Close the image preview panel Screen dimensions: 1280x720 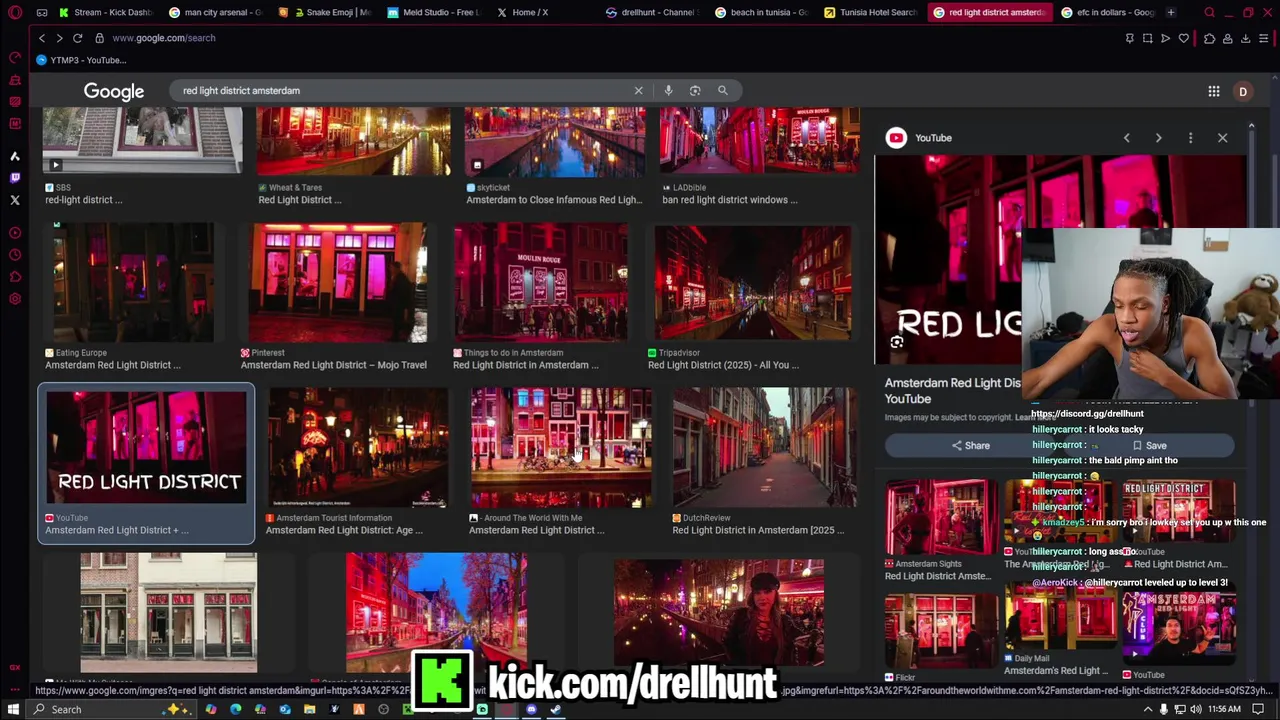pos(1222,138)
